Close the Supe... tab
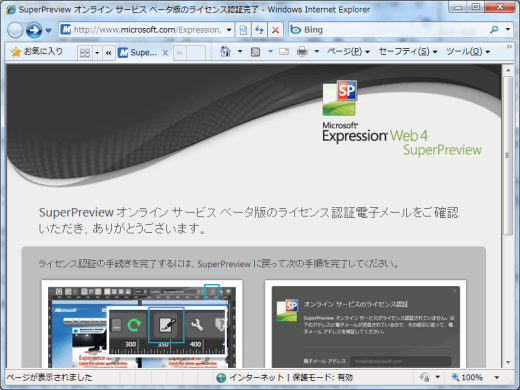This screenshot has width=520, height=390. pyautogui.click(x=165, y=52)
